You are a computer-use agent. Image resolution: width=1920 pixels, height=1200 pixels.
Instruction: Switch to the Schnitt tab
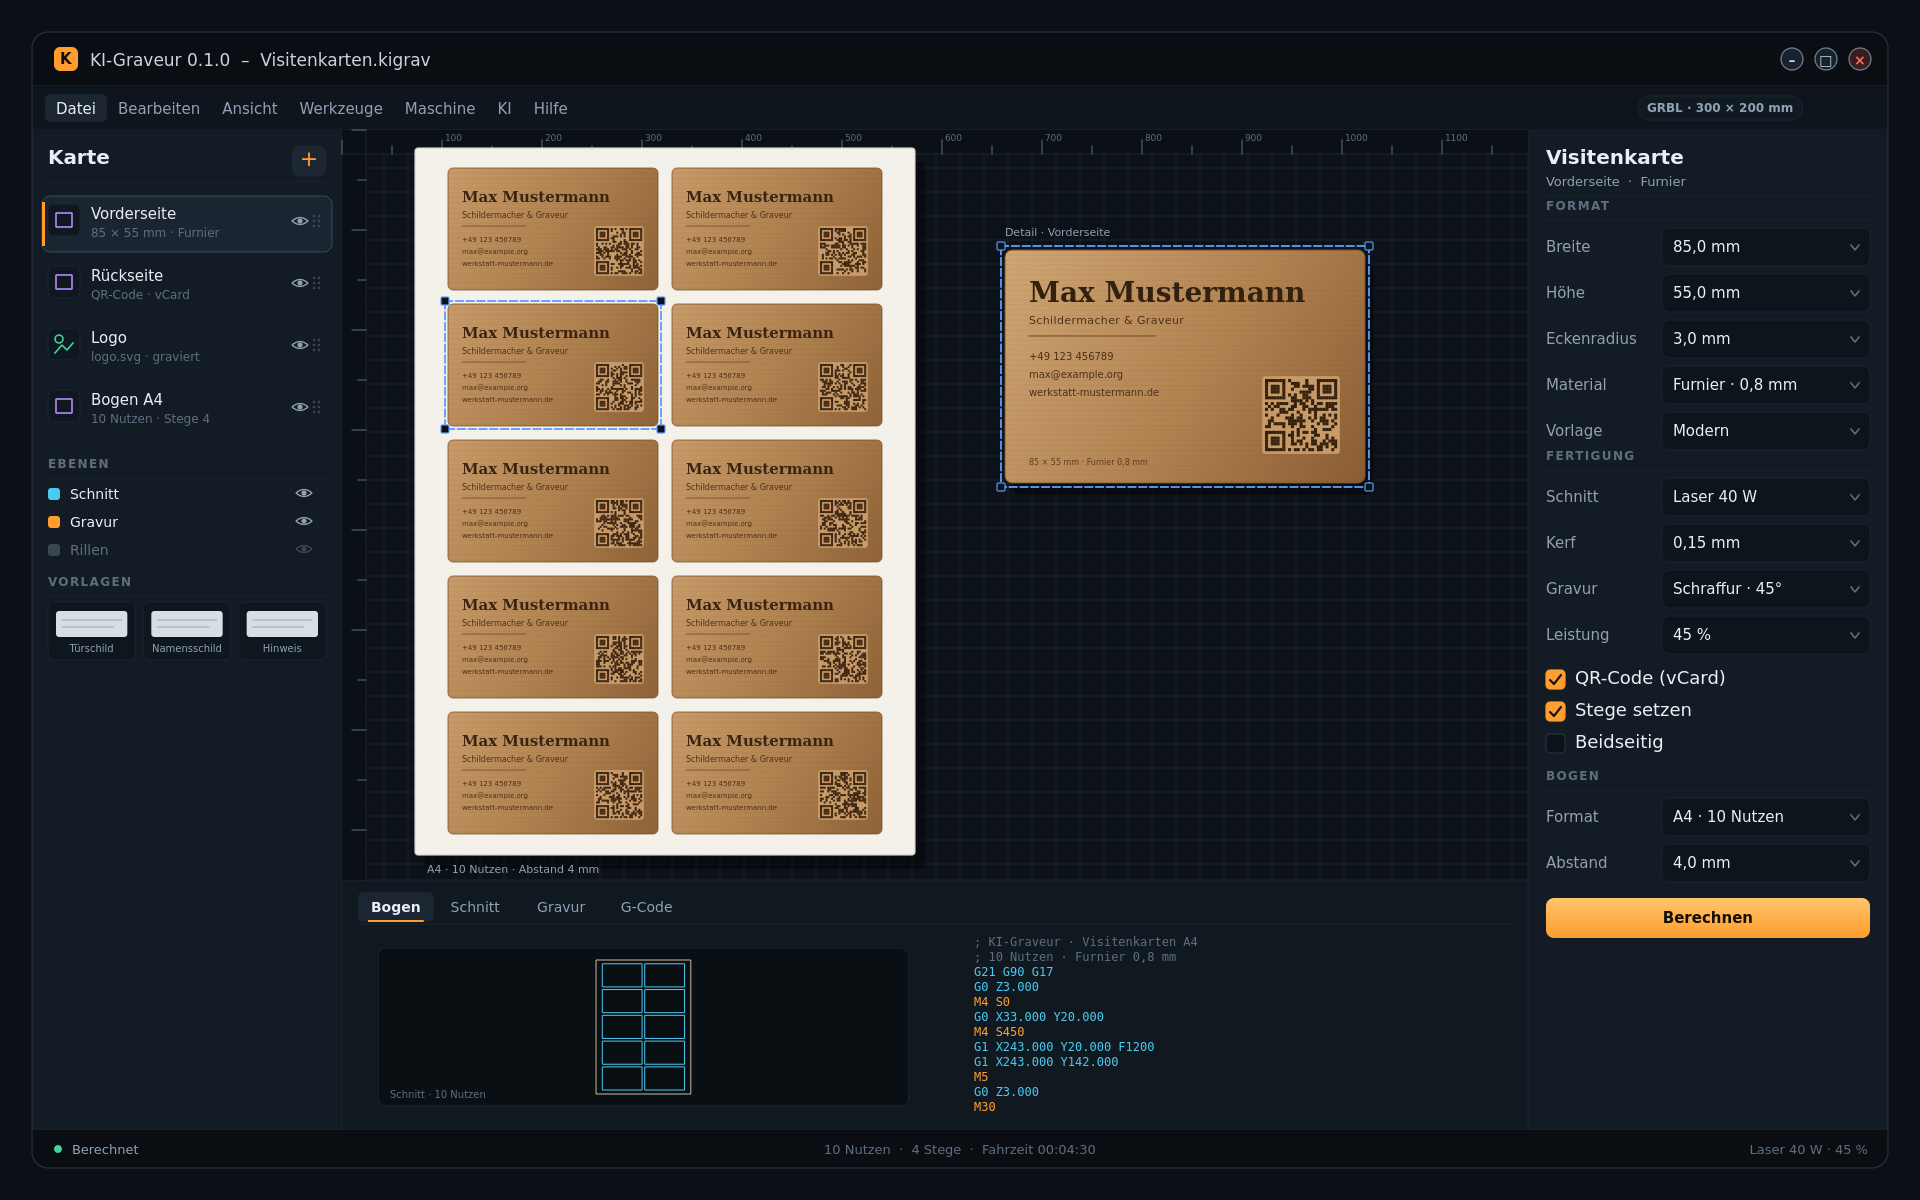475,907
